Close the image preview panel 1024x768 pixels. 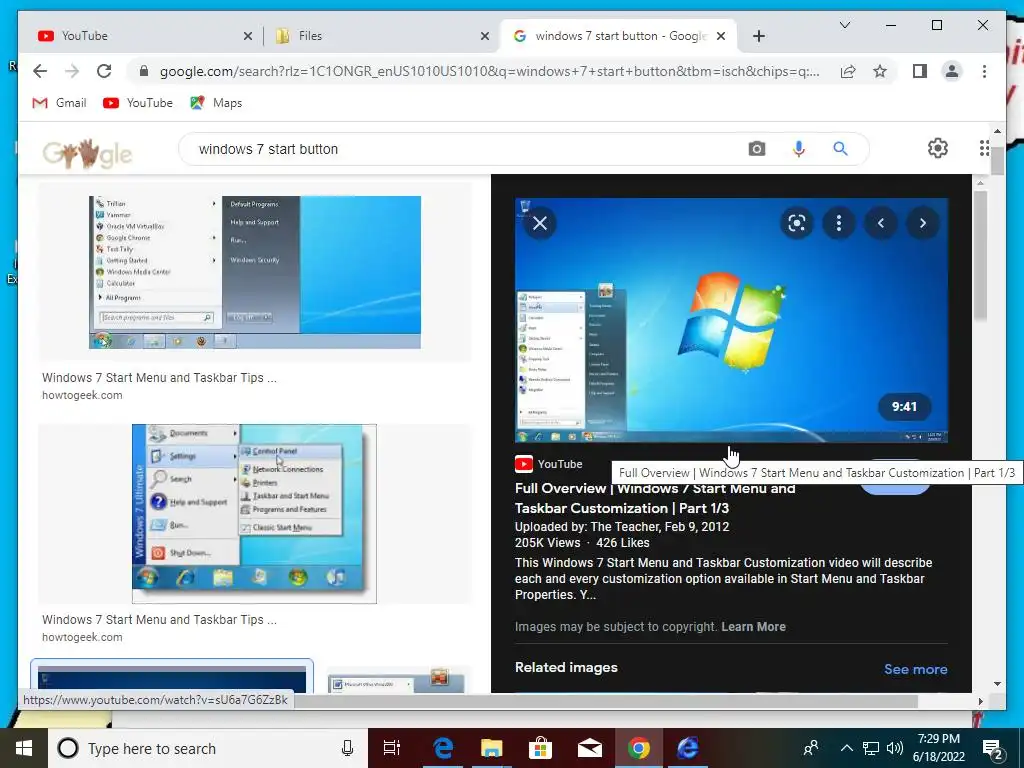click(x=540, y=223)
